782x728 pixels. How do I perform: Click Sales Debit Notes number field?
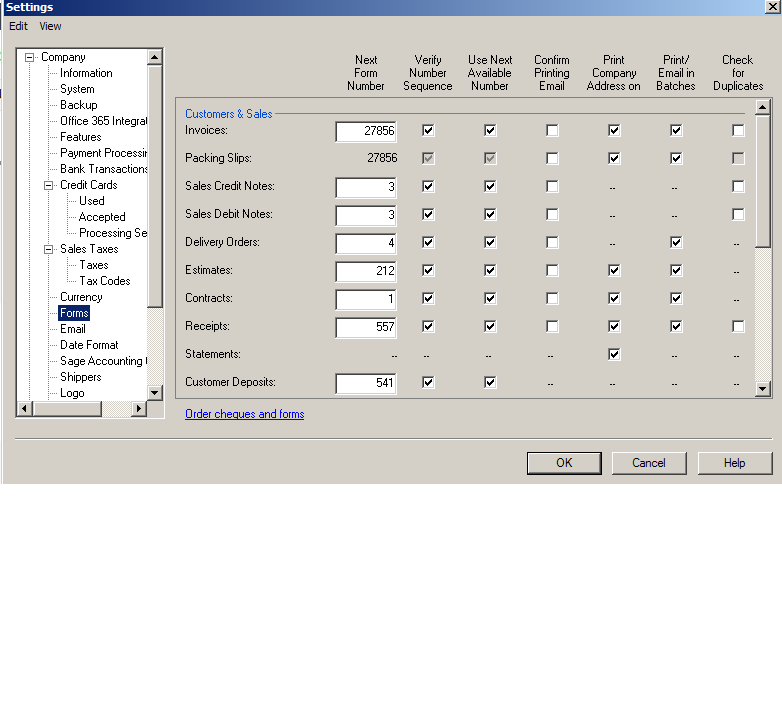(366, 215)
